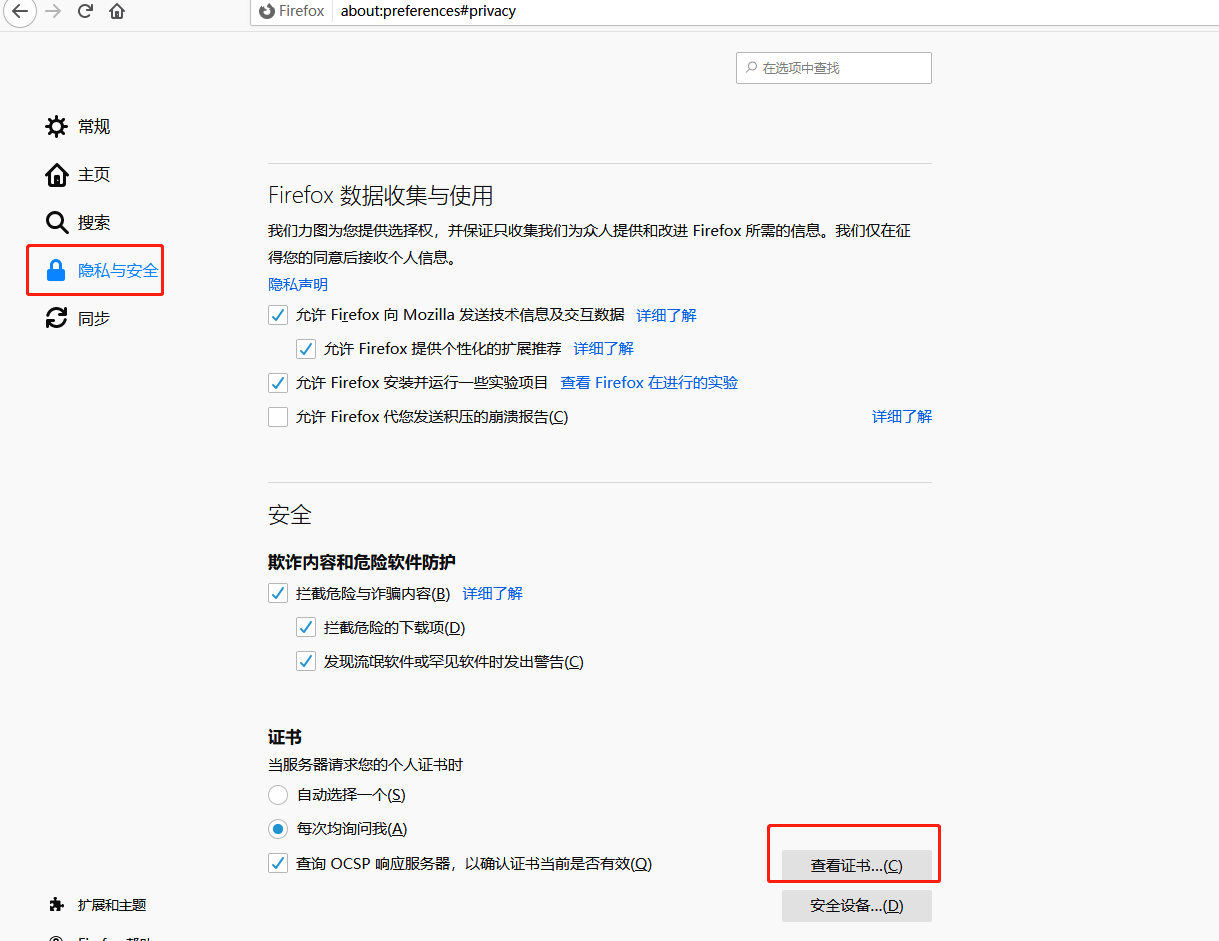Click the forward navigation arrow

[x=53, y=12]
